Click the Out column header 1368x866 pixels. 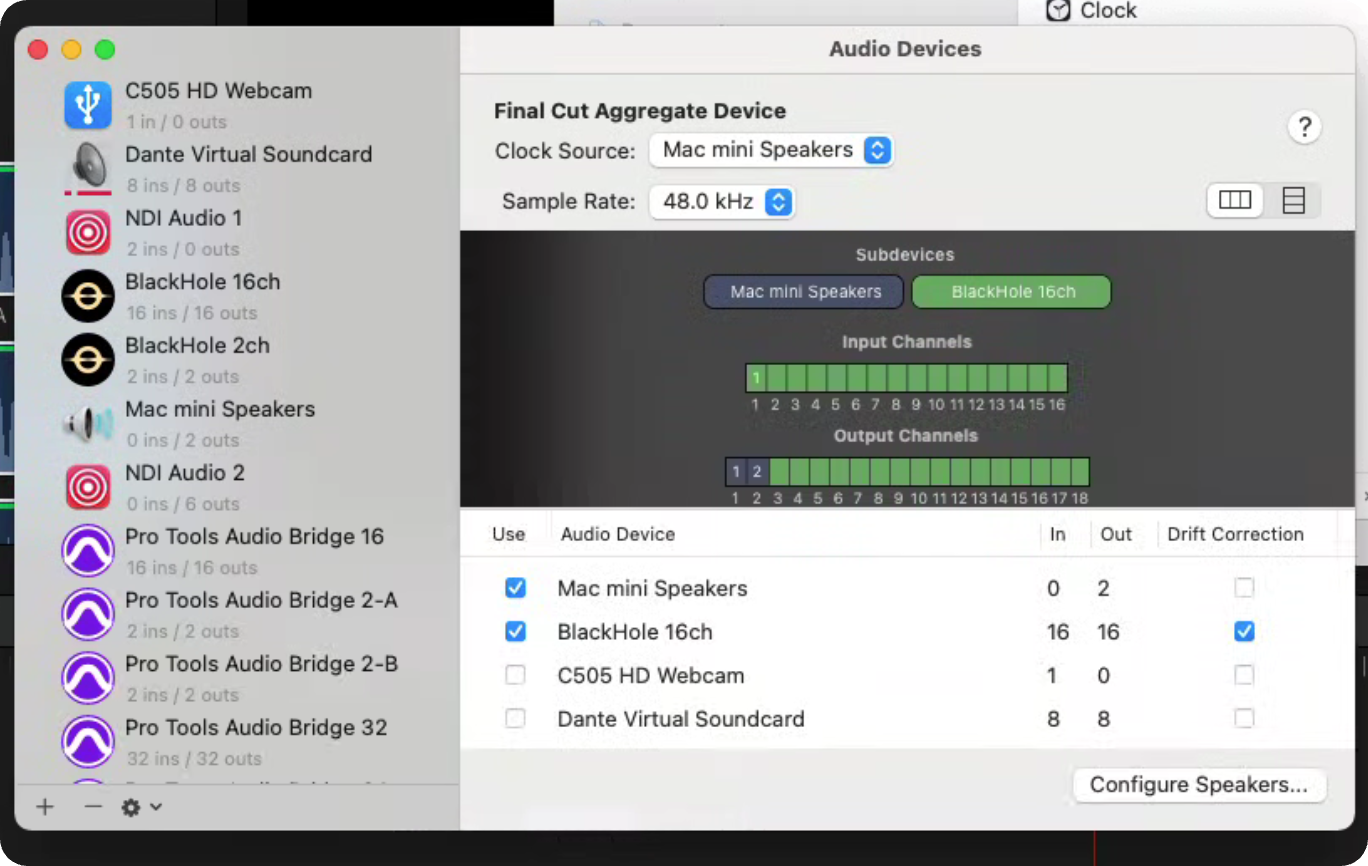pyautogui.click(x=1116, y=534)
